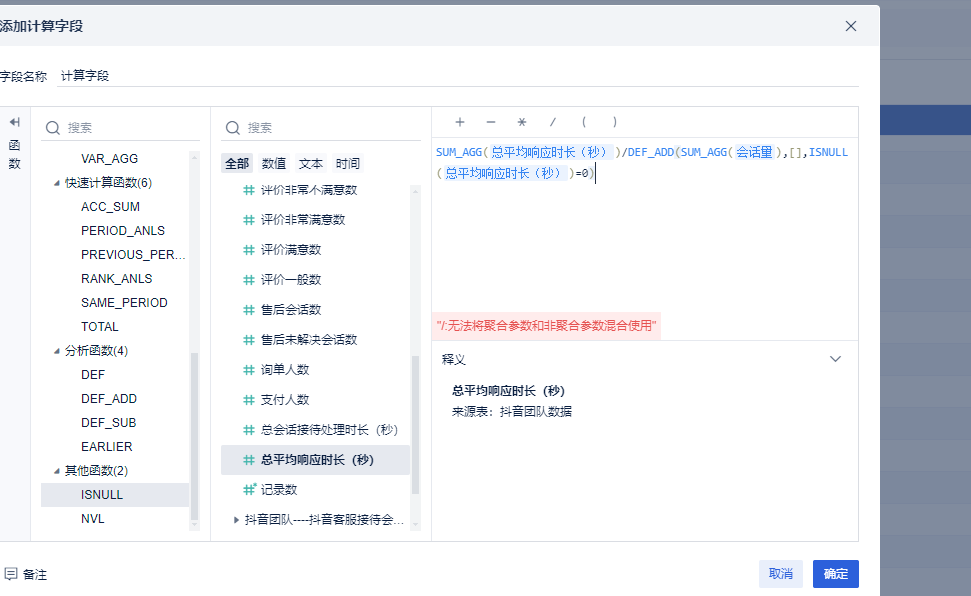Collapse the 快速计算函数(6) group
The height and width of the screenshot is (596, 971).
click(57, 183)
